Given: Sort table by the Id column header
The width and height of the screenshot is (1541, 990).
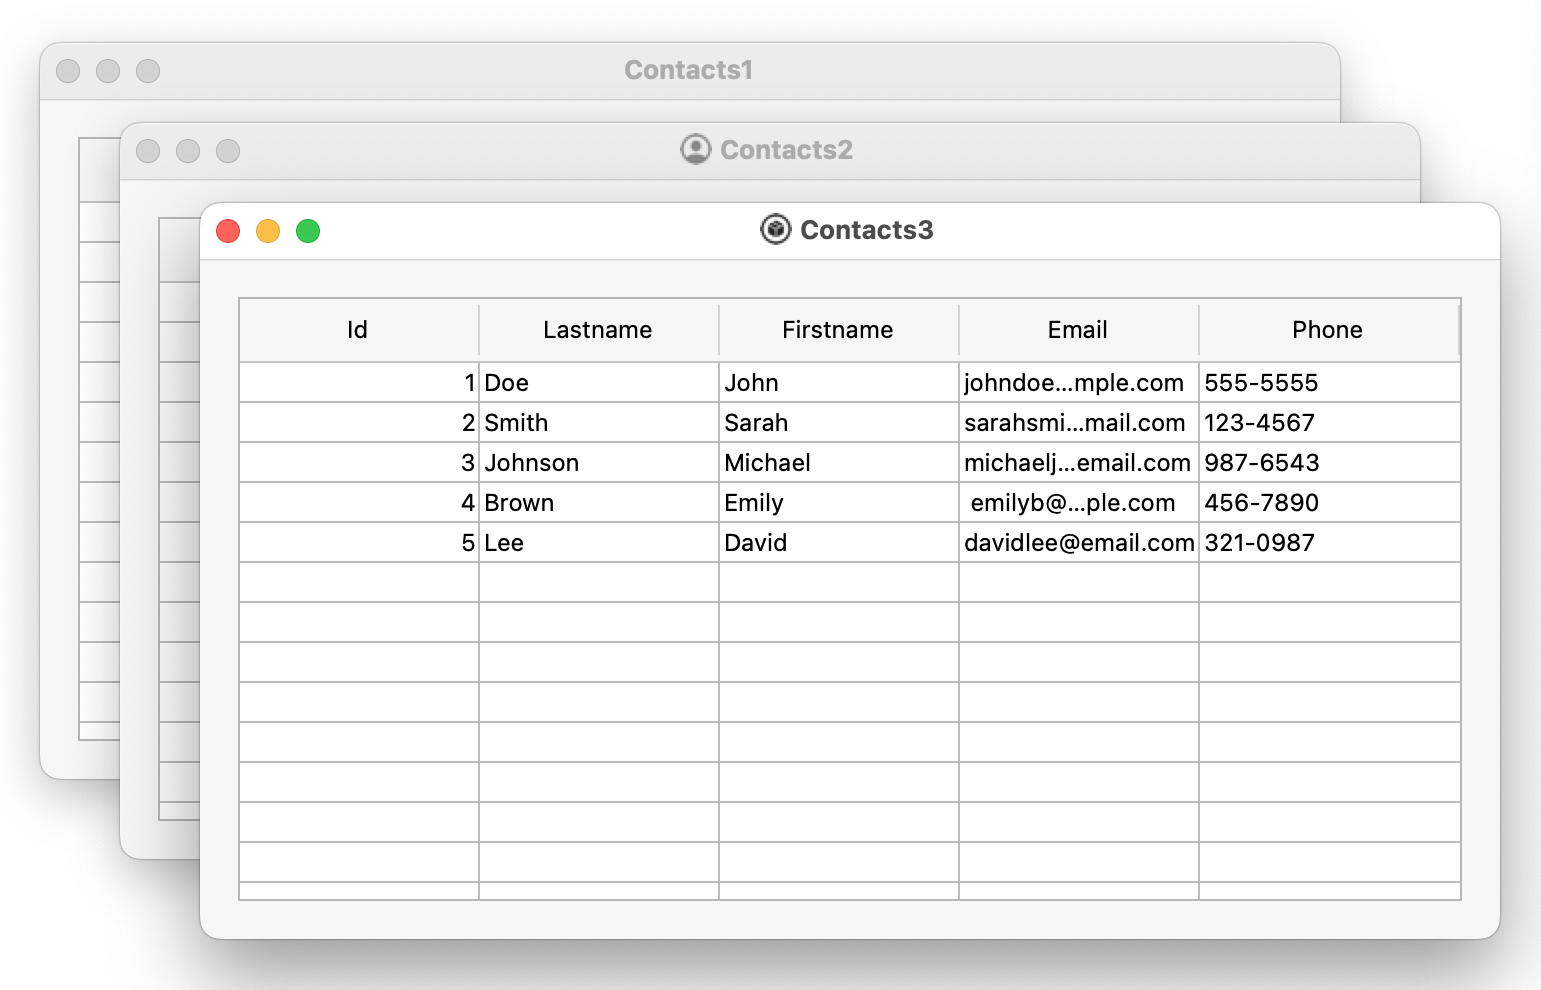Looking at the screenshot, I should 358,330.
